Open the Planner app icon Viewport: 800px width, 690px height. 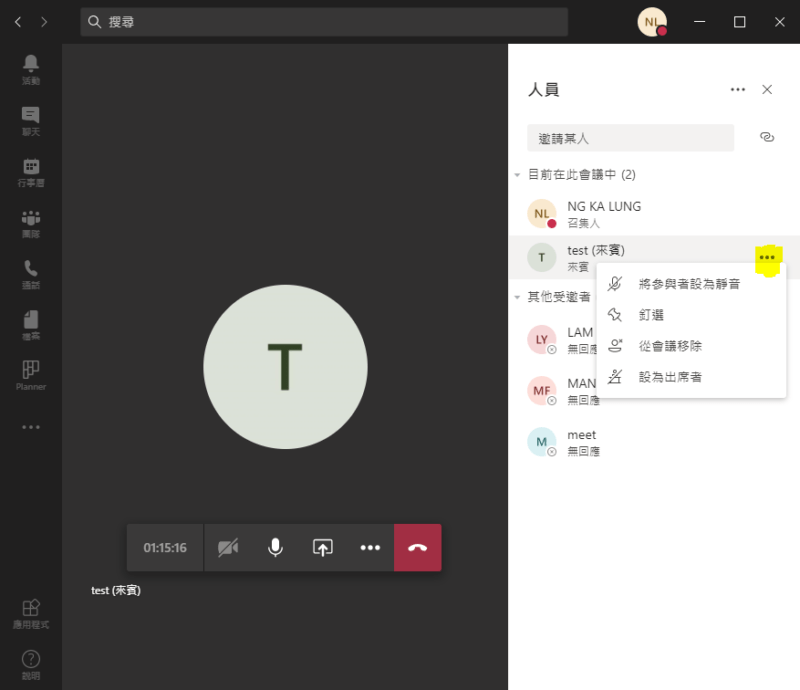30,374
